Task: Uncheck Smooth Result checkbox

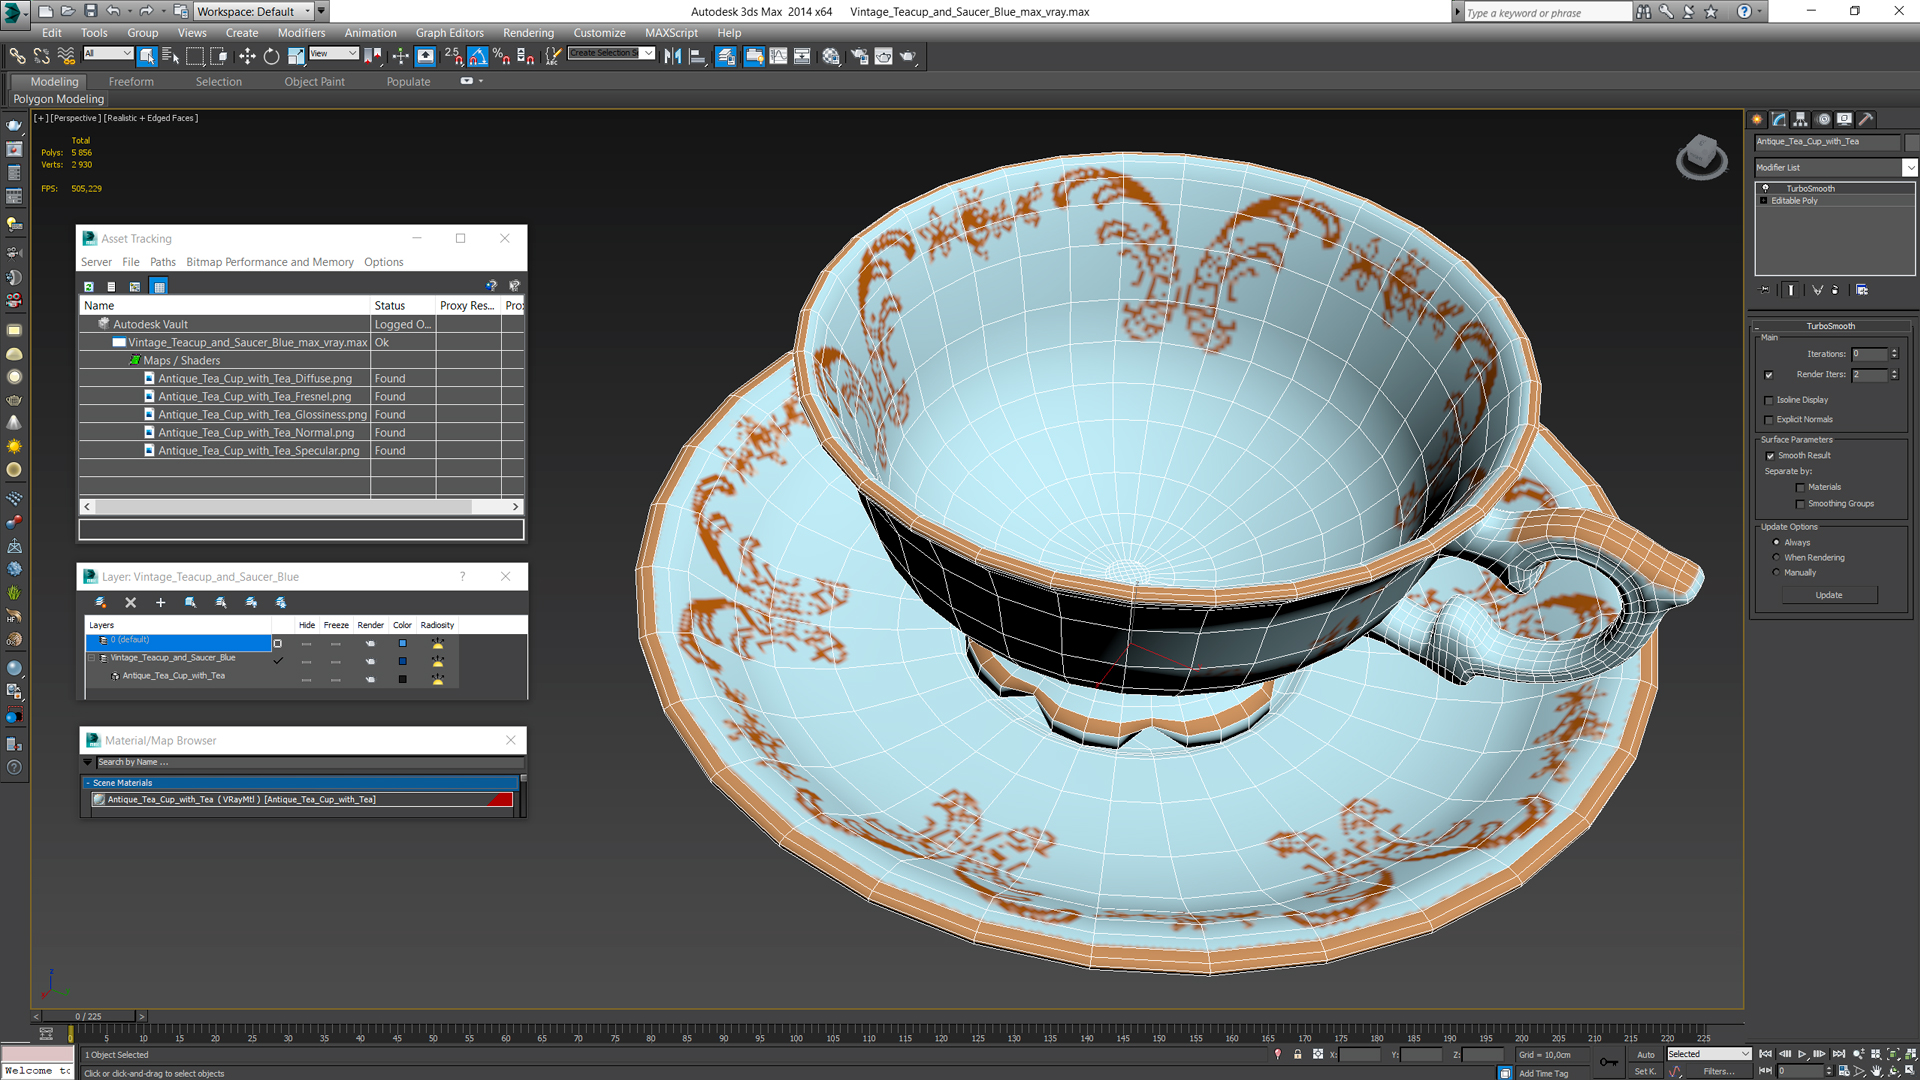Action: pyautogui.click(x=1770, y=456)
